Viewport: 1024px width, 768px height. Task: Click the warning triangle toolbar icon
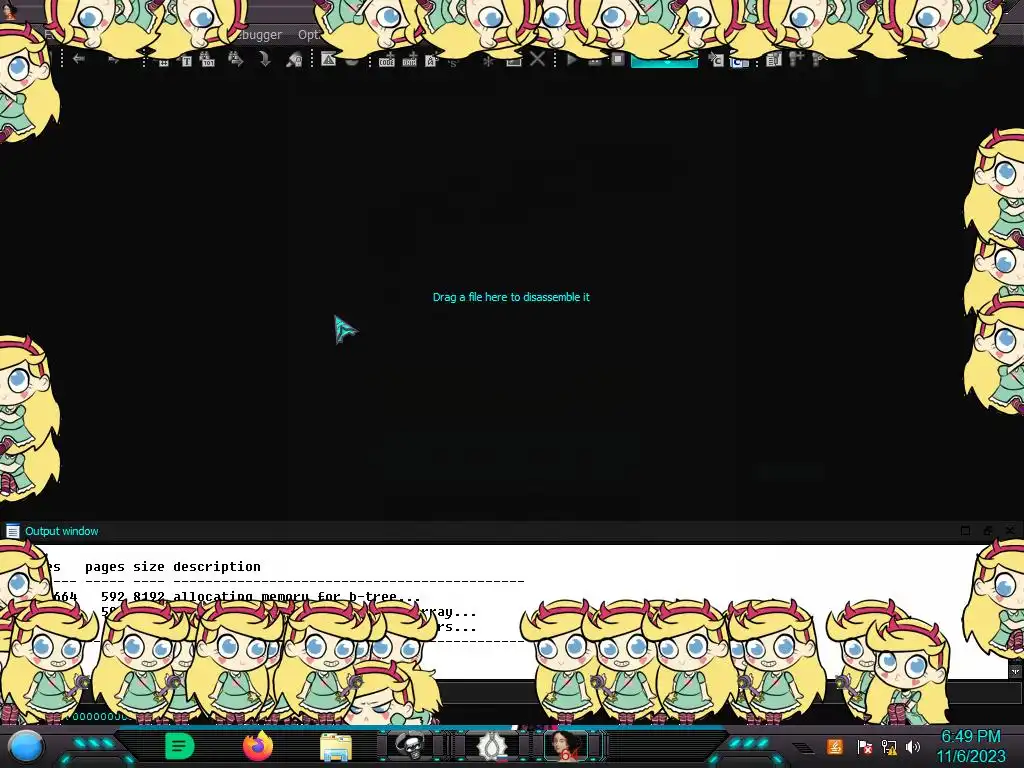(328, 59)
